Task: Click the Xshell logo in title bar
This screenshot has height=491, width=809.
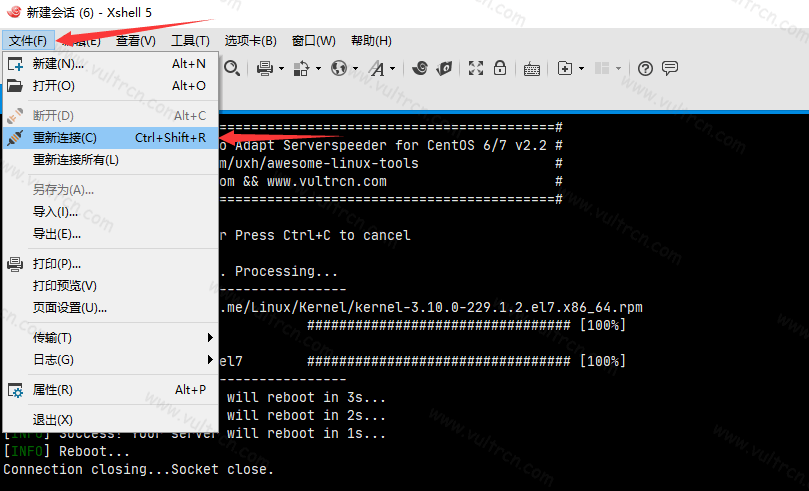Action: pyautogui.click(x=14, y=12)
